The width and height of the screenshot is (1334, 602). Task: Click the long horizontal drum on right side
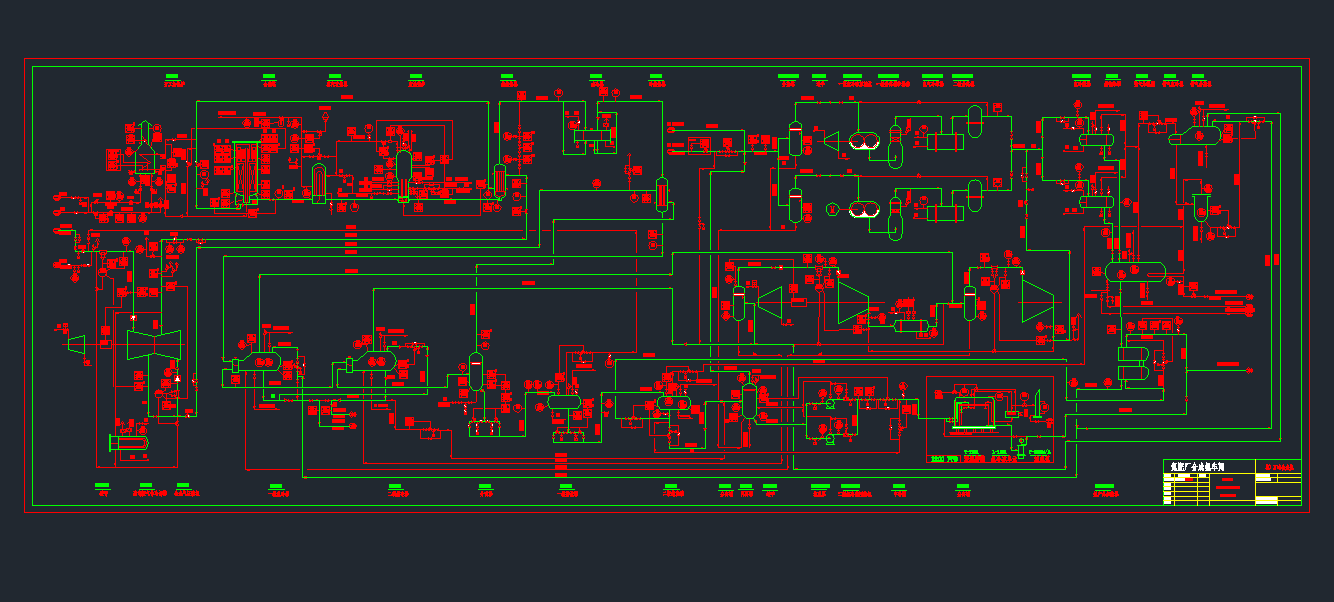tap(1135, 271)
